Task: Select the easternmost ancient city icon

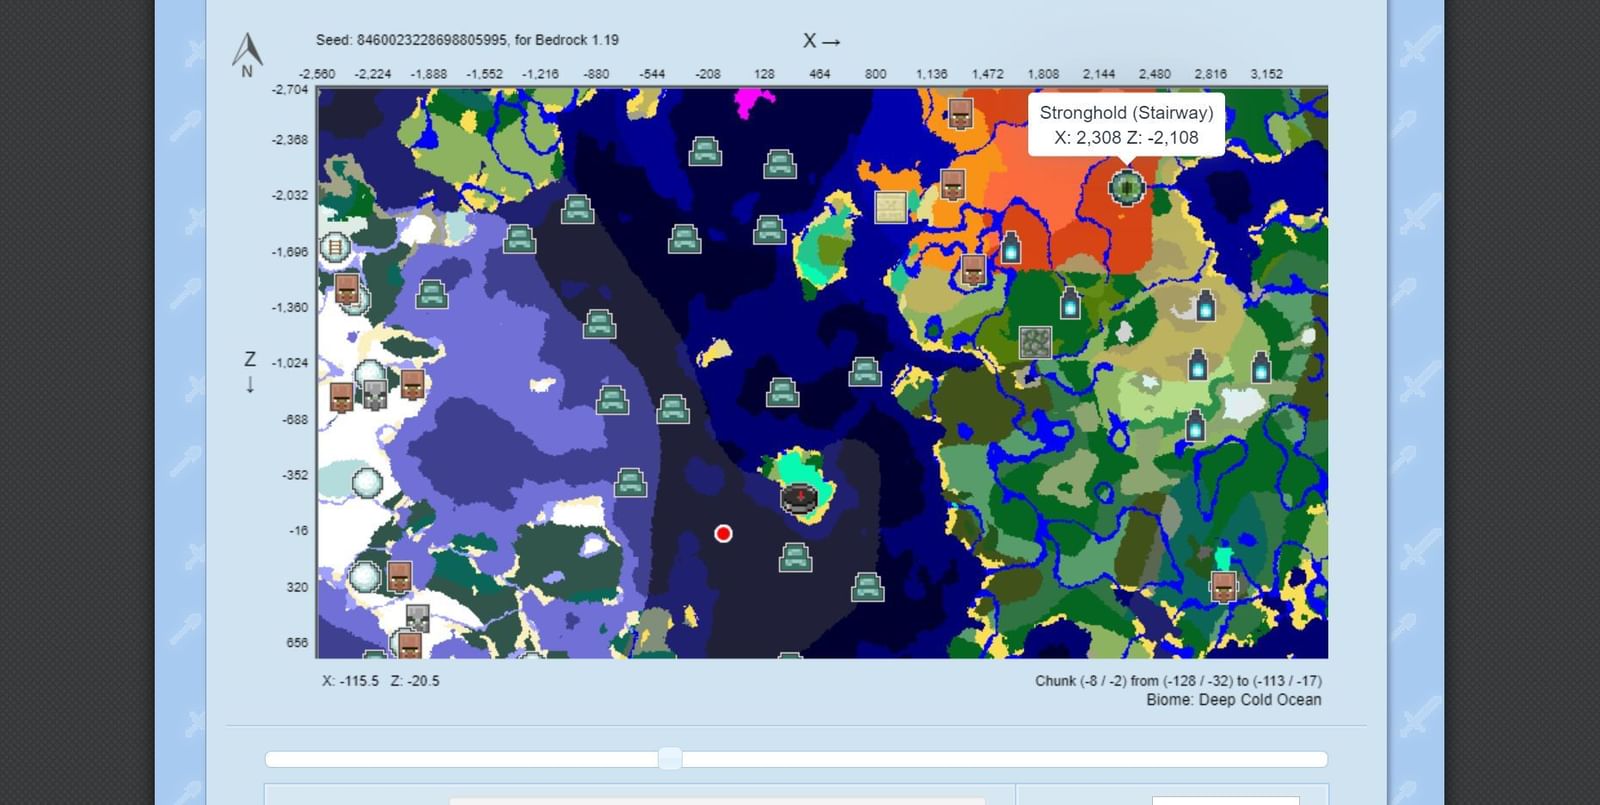Action: point(1261,368)
